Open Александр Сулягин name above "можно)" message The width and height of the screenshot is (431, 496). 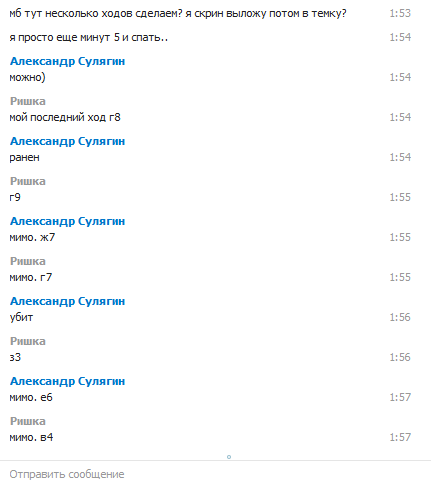pos(67,61)
